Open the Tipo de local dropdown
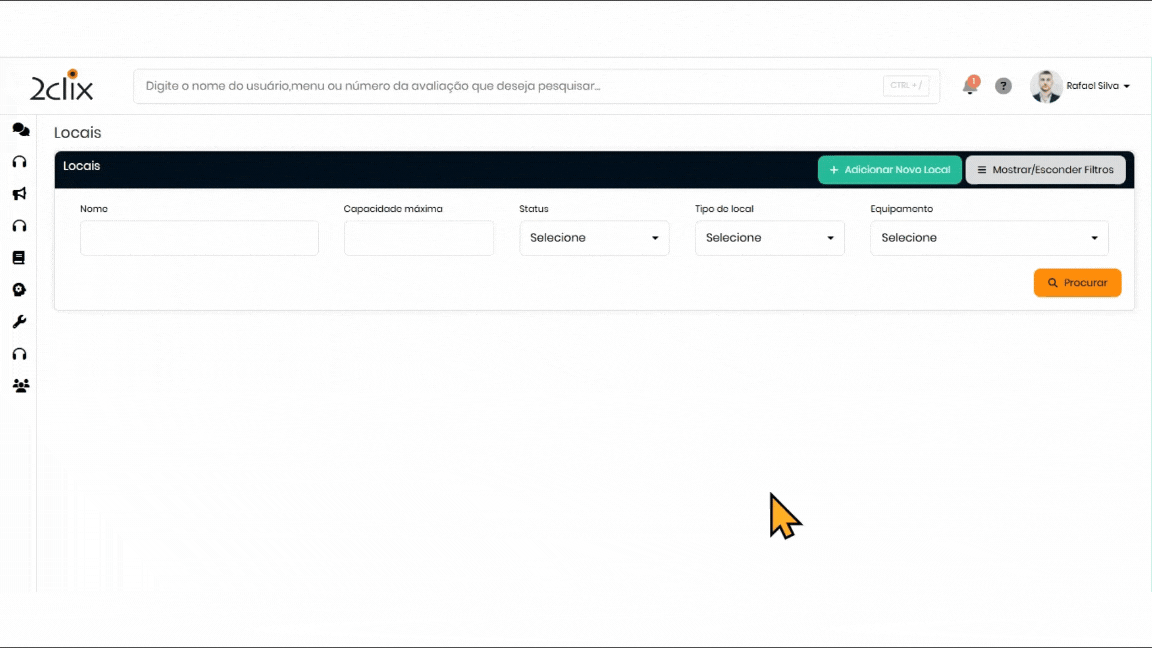Image resolution: width=1152 pixels, height=648 pixels. point(769,238)
